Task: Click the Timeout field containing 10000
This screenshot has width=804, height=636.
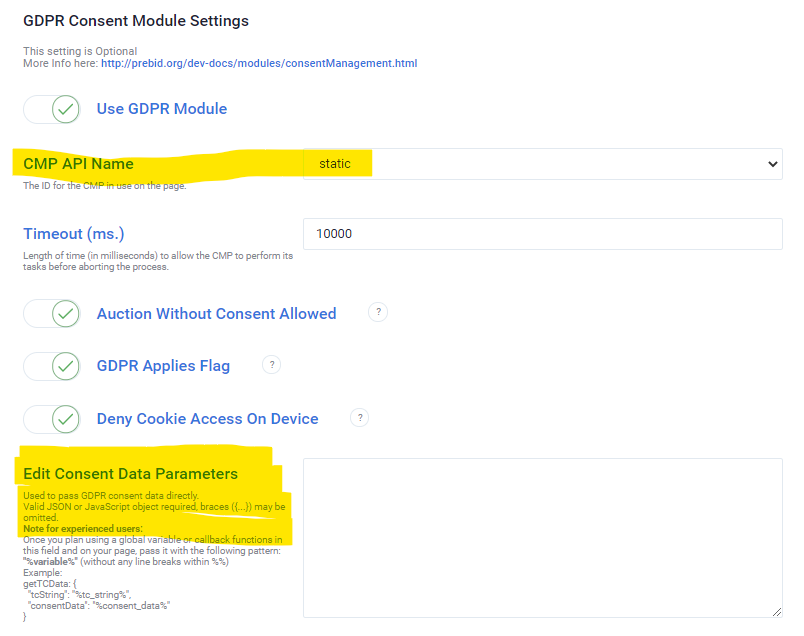Action: click(x=542, y=234)
